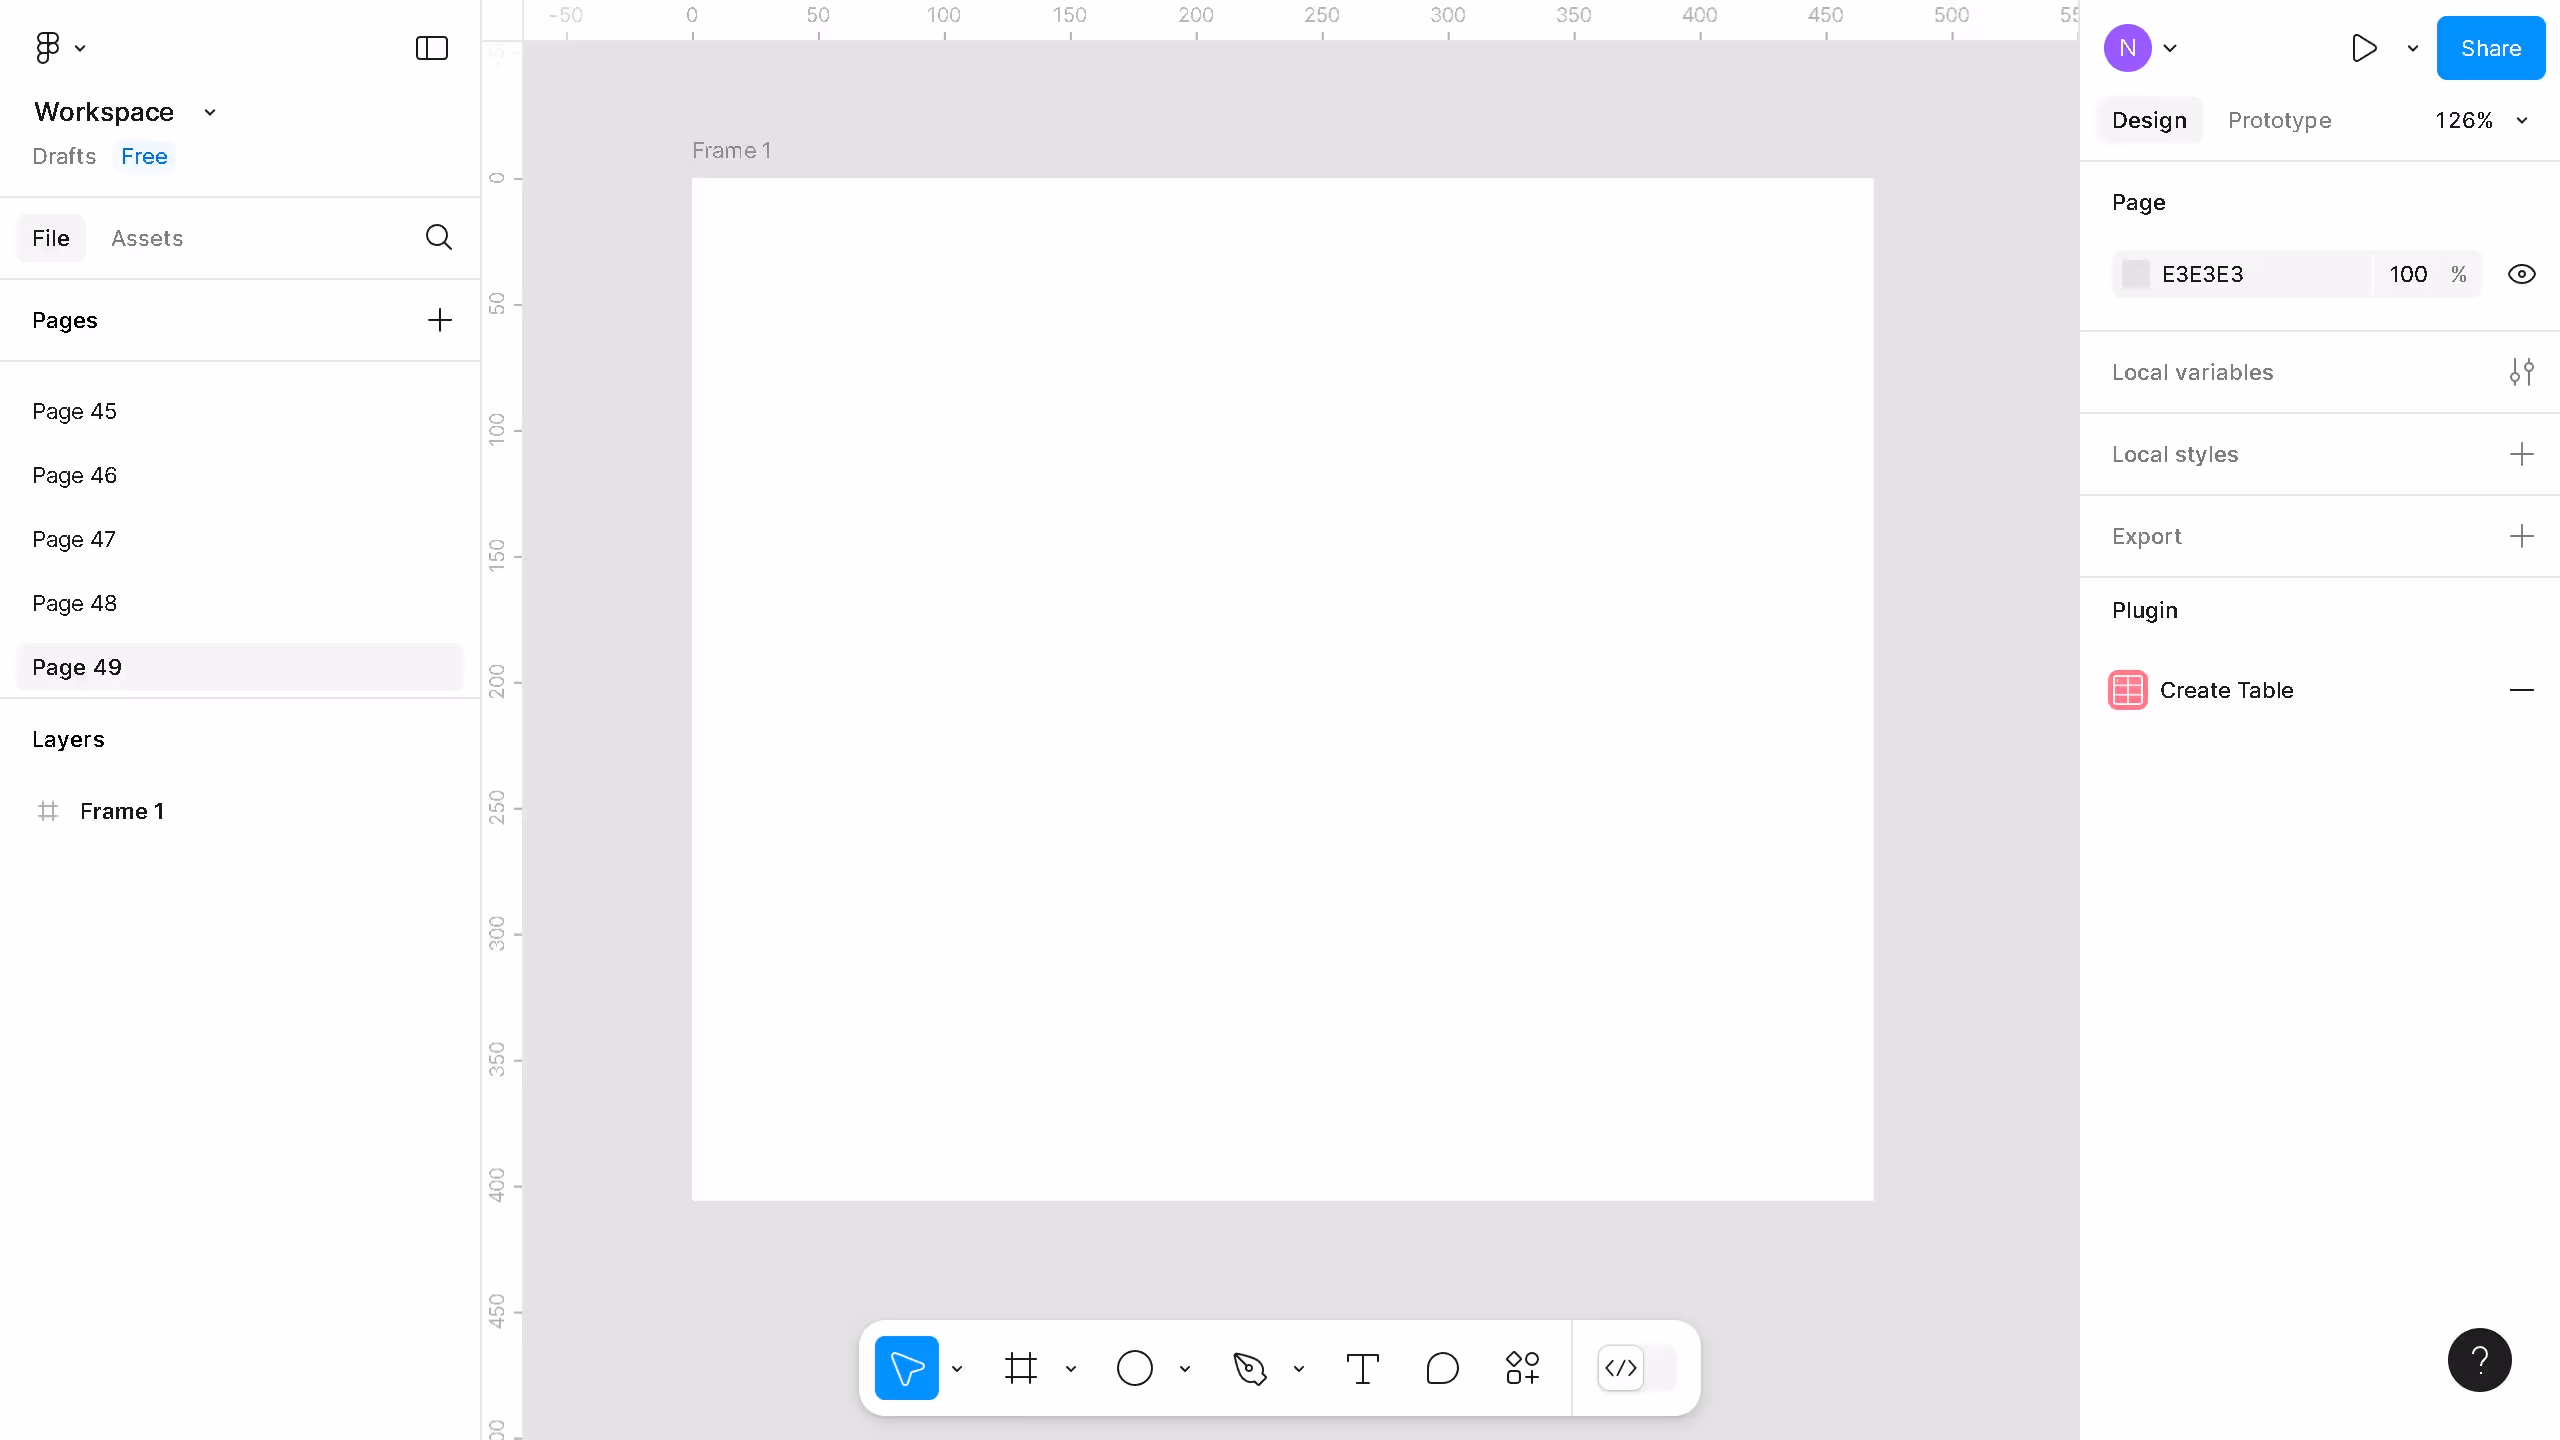This screenshot has height=1440, width=2560.
Task: Switch to the Prototype tab
Action: coord(2279,120)
